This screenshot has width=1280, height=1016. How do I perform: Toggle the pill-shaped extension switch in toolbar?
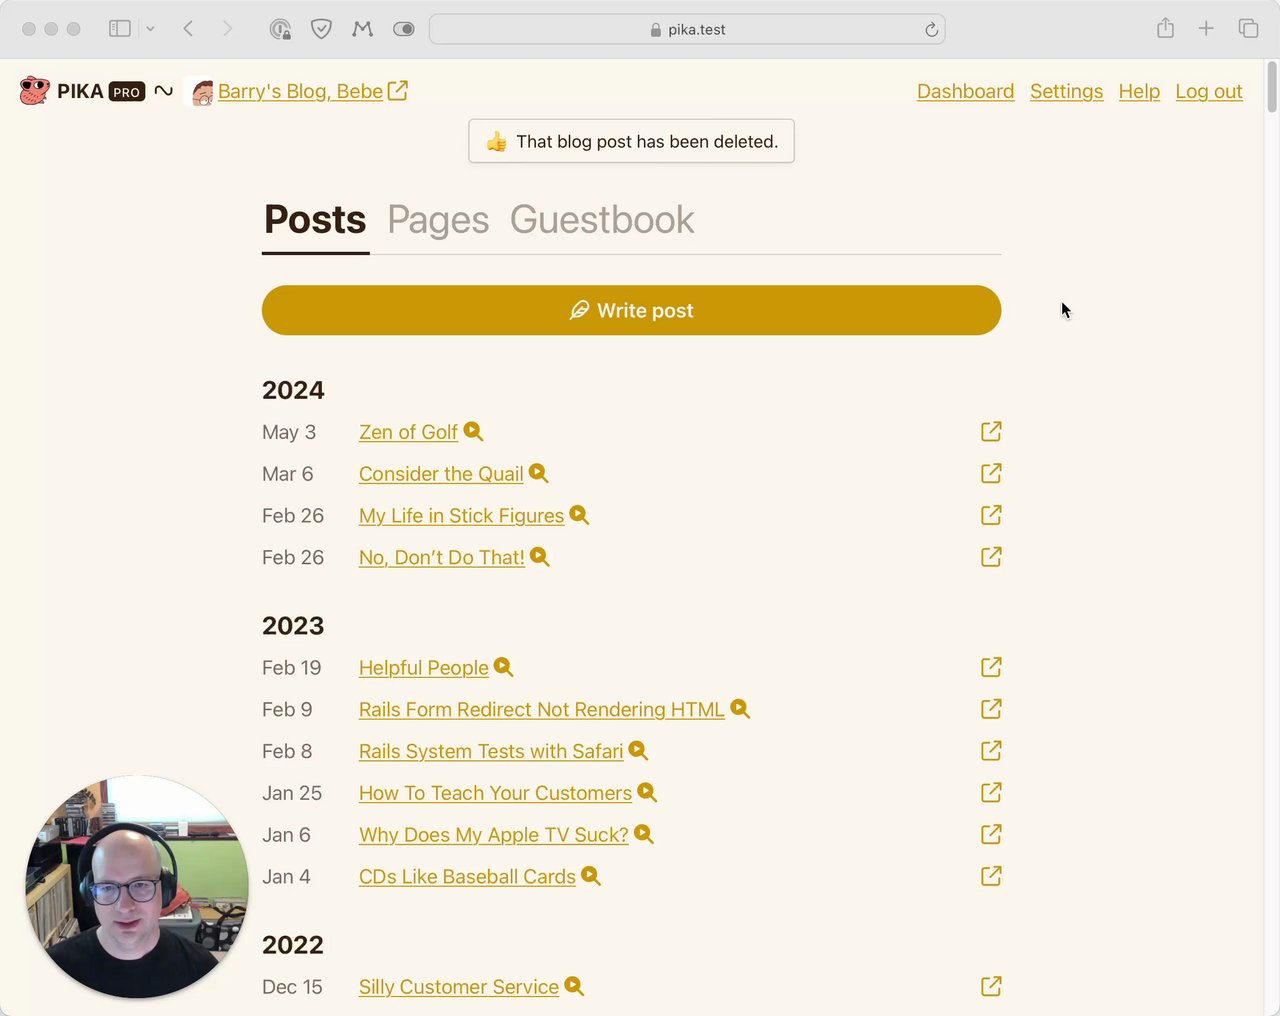(x=404, y=29)
